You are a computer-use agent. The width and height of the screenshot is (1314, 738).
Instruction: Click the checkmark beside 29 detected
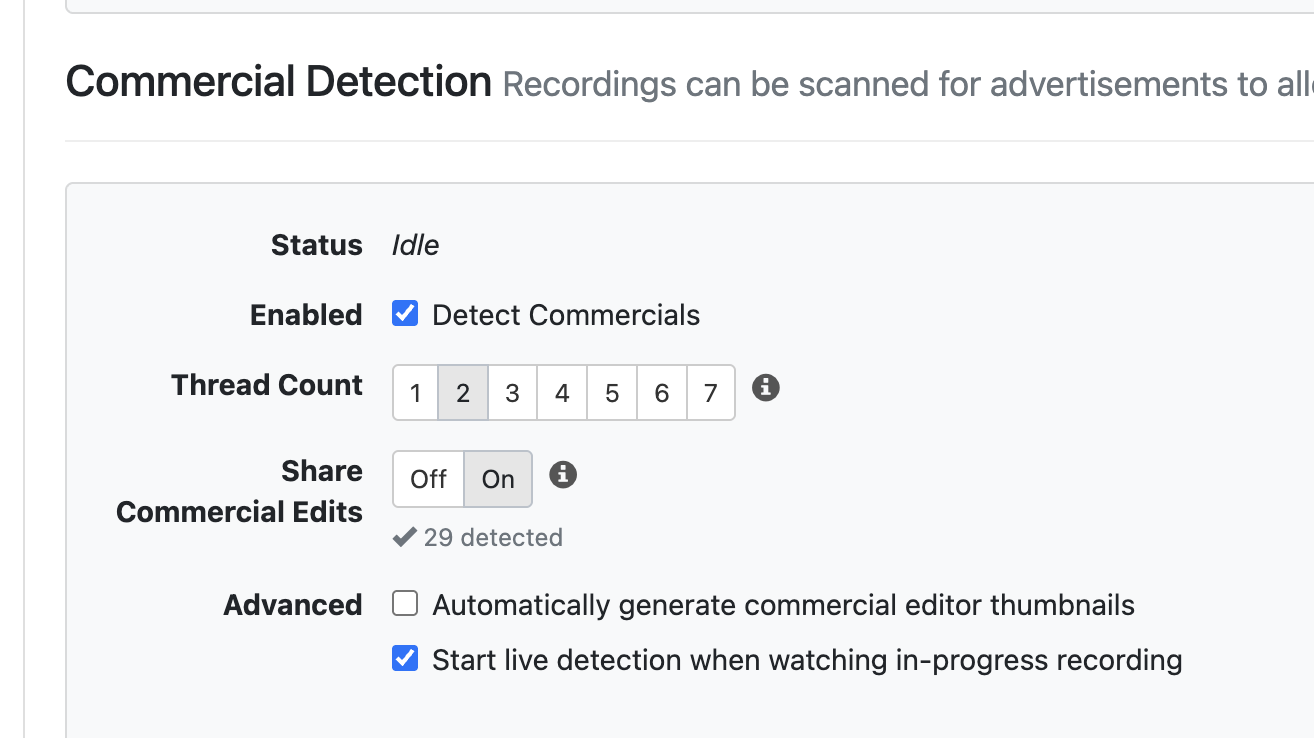pos(404,538)
